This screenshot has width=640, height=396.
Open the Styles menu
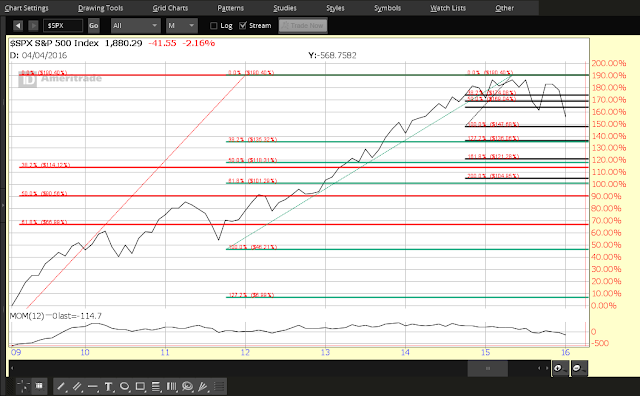click(335, 8)
